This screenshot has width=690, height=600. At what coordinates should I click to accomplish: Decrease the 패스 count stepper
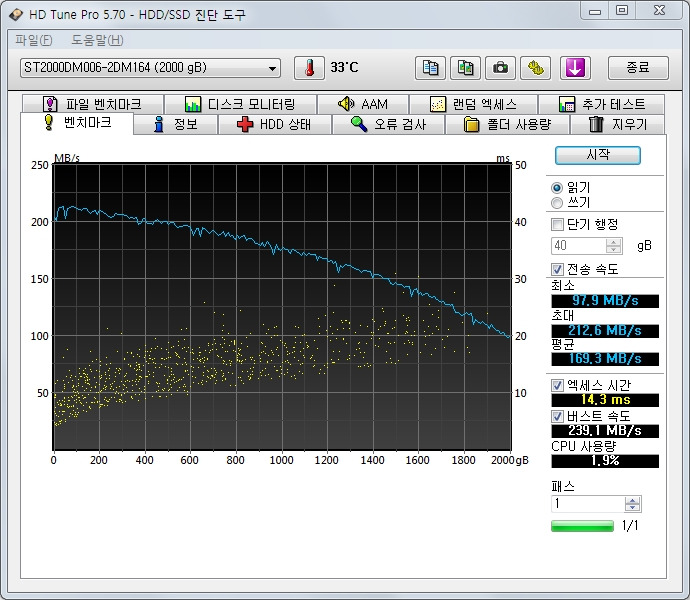(632, 508)
